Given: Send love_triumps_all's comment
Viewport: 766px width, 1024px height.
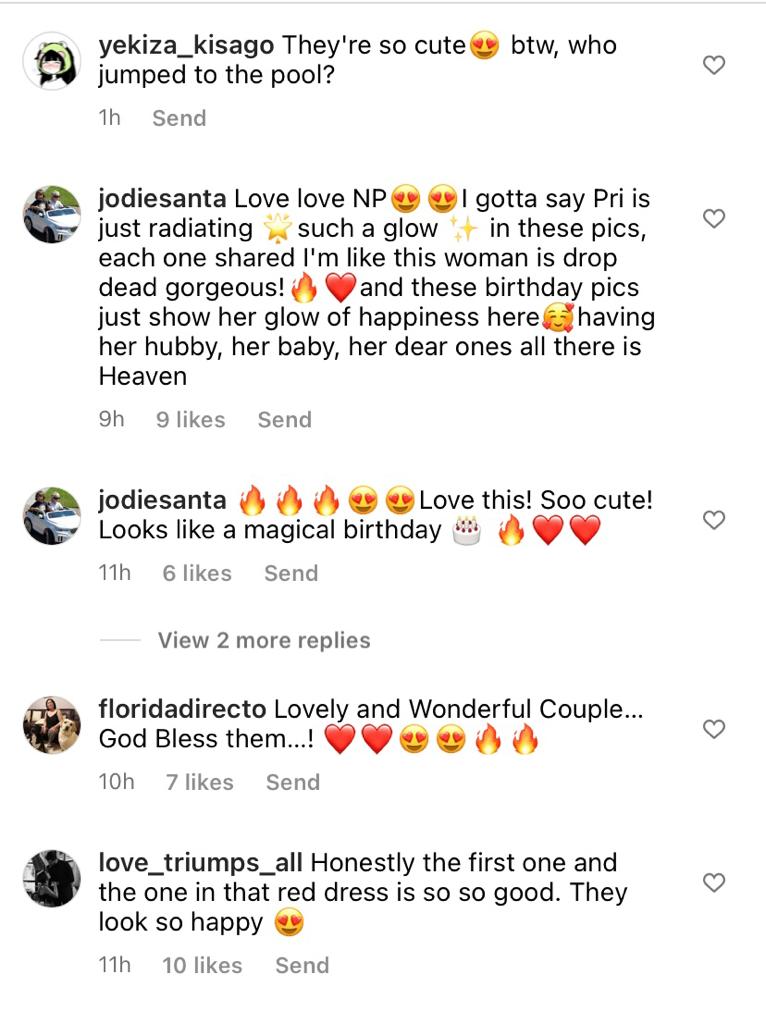Looking at the screenshot, I should point(302,966).
